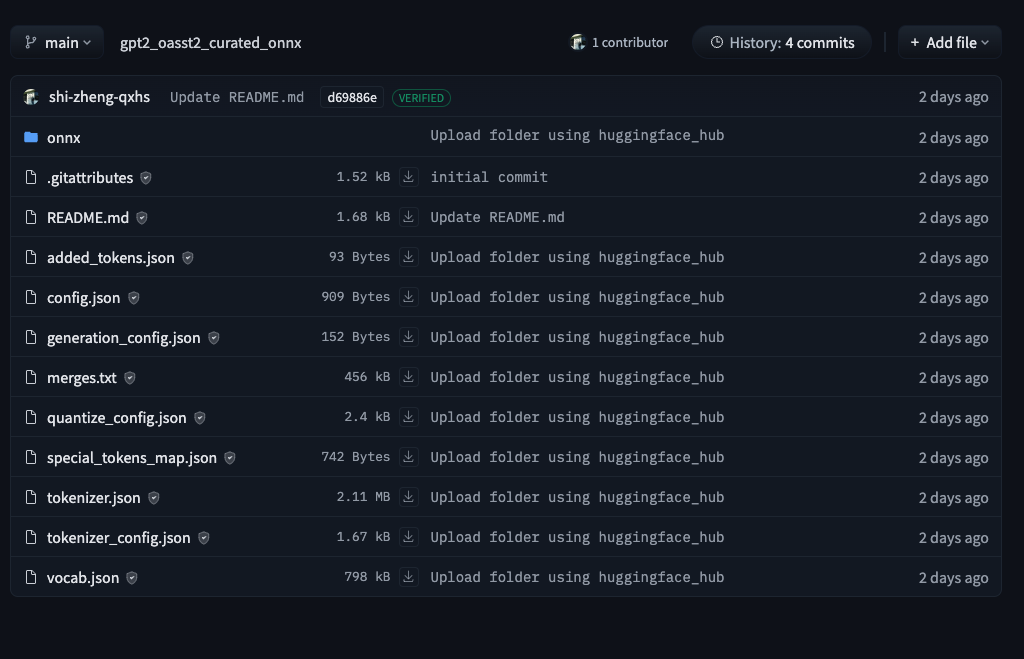
Task: Click 2 days ago in the latest commit header
Action: coord(953,97)
